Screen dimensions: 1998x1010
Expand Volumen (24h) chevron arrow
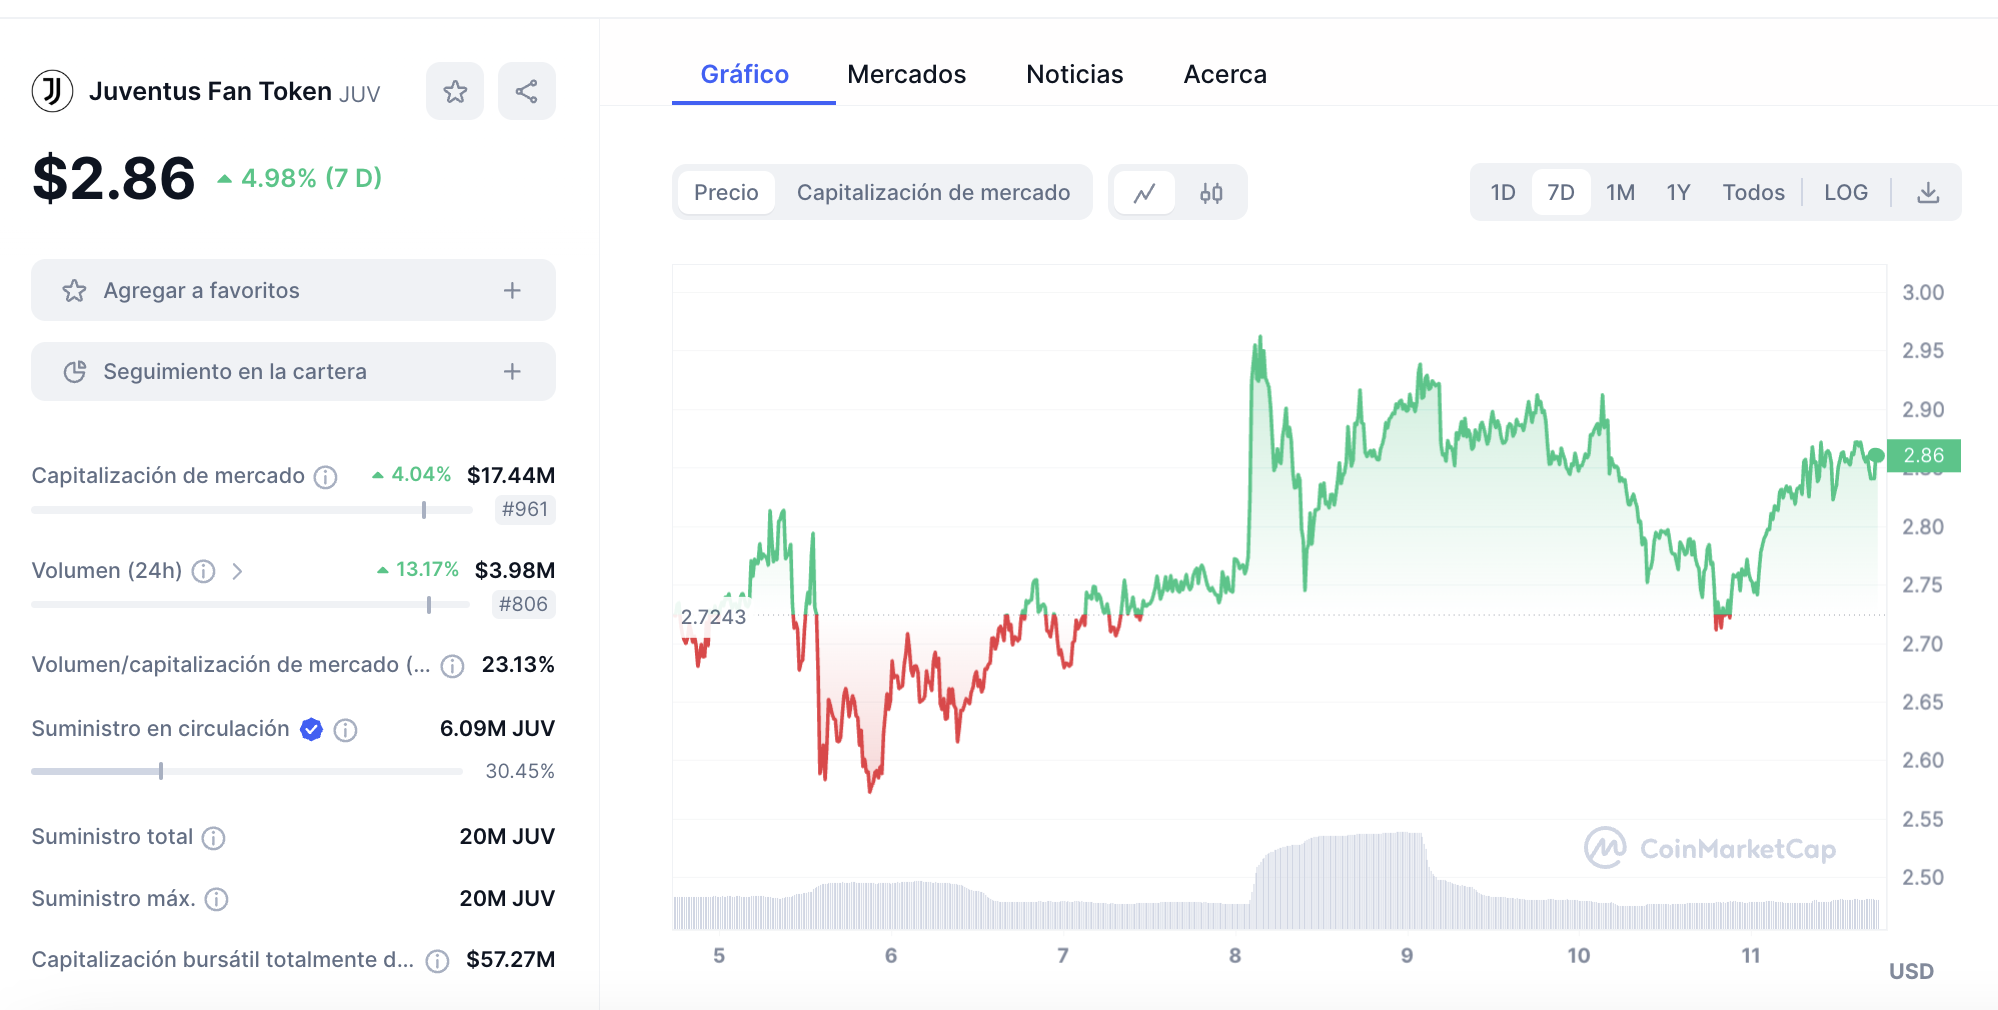coord(237,571)
